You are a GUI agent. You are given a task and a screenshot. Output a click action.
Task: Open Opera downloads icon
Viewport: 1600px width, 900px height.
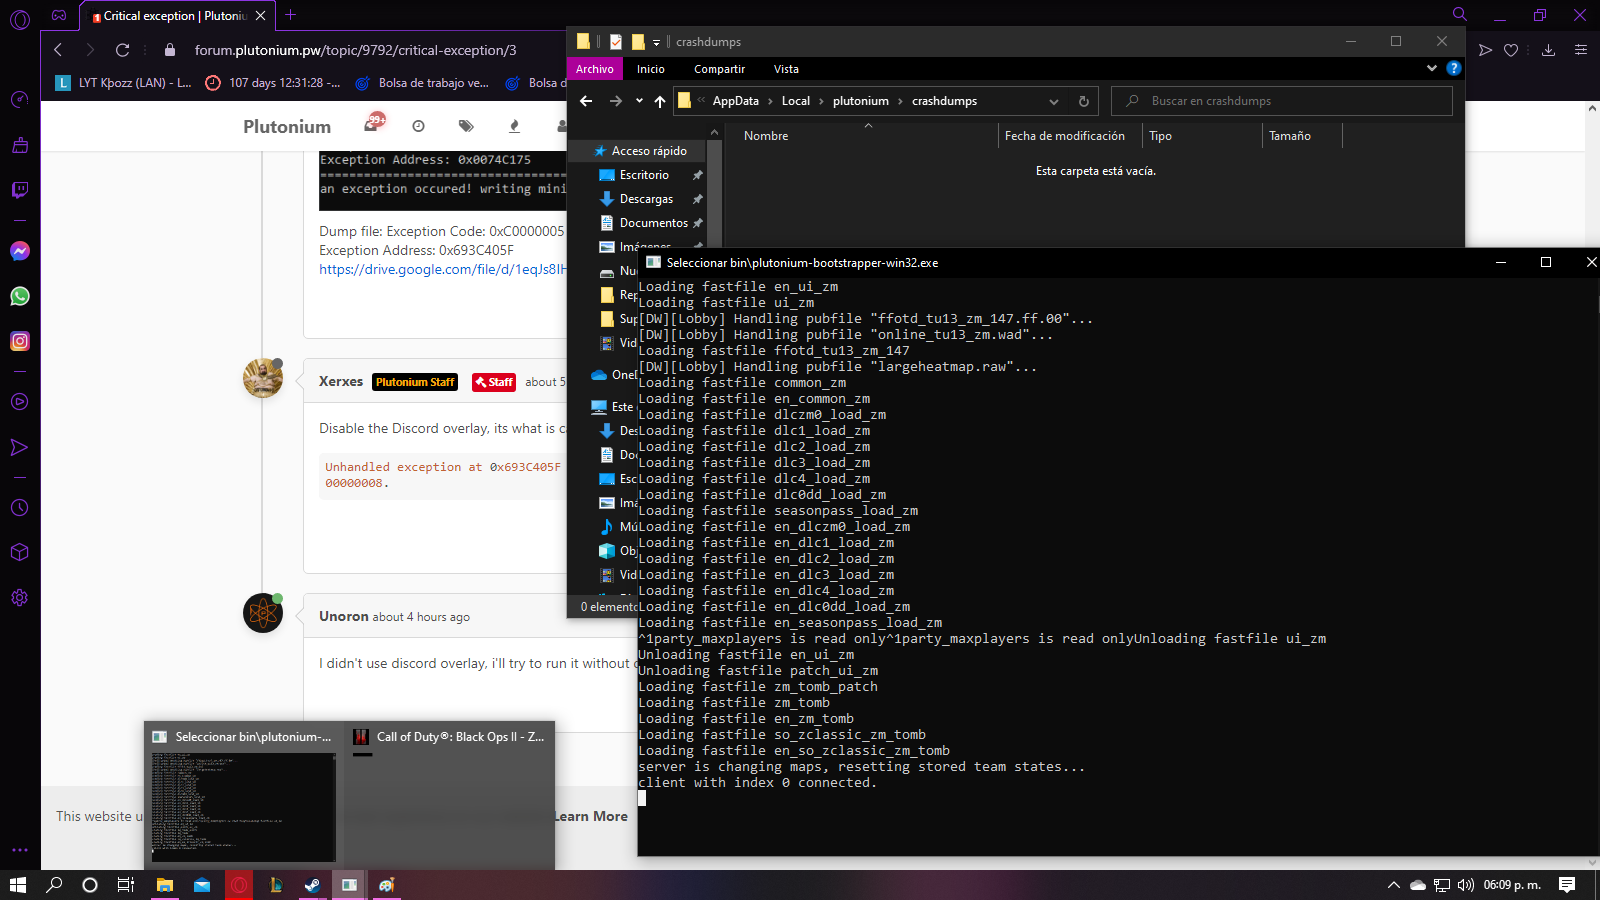click(x=1548, y=50)
